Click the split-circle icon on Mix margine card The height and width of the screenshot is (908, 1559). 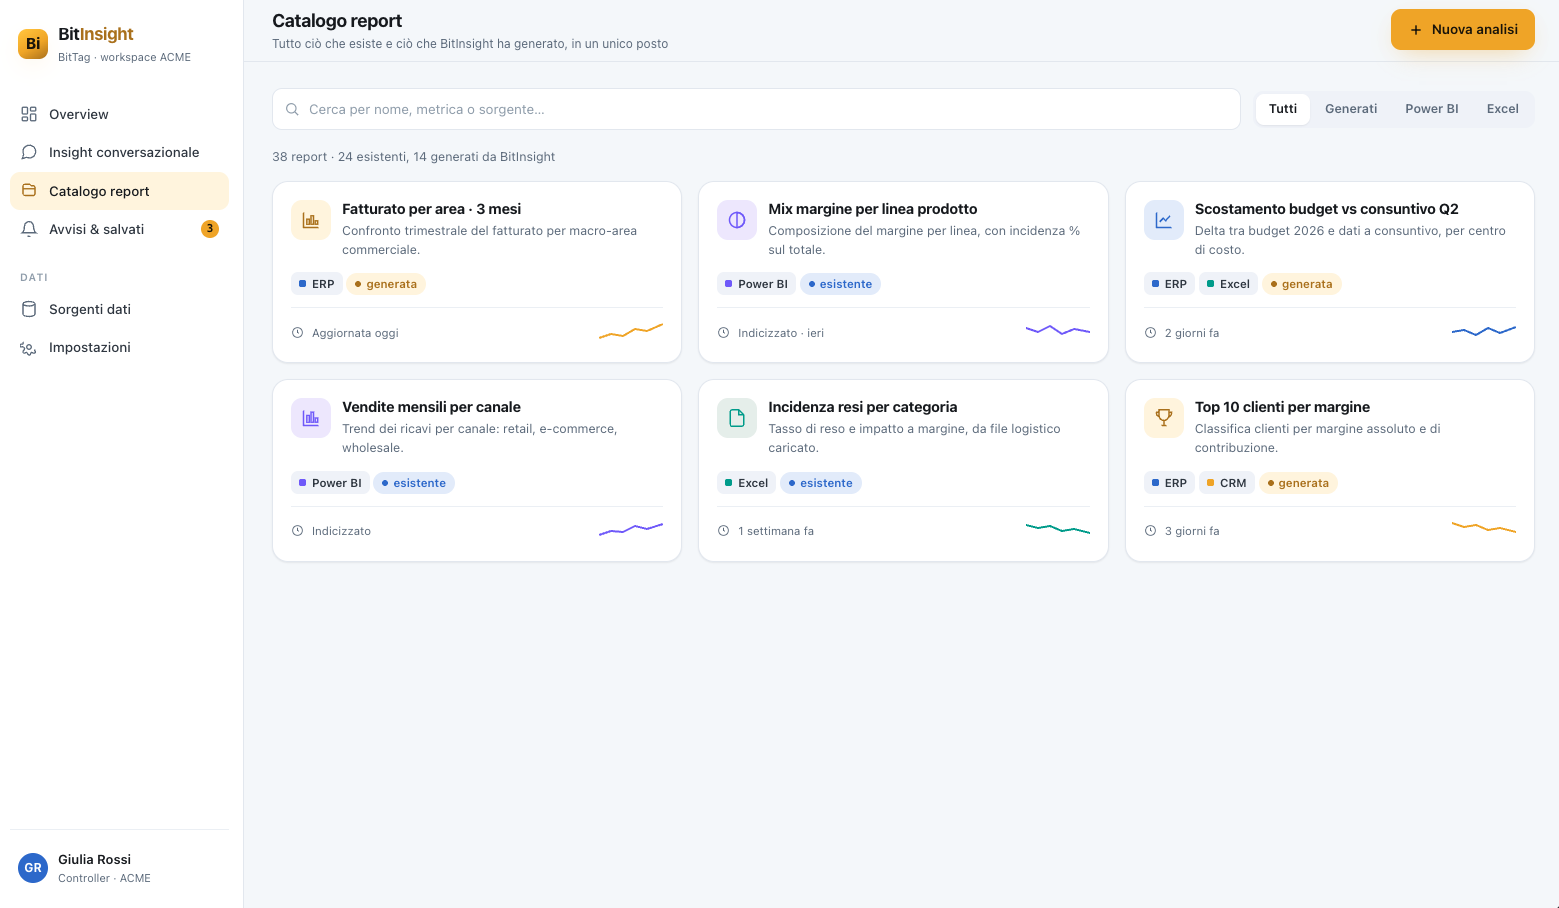(x=737, y=220)
